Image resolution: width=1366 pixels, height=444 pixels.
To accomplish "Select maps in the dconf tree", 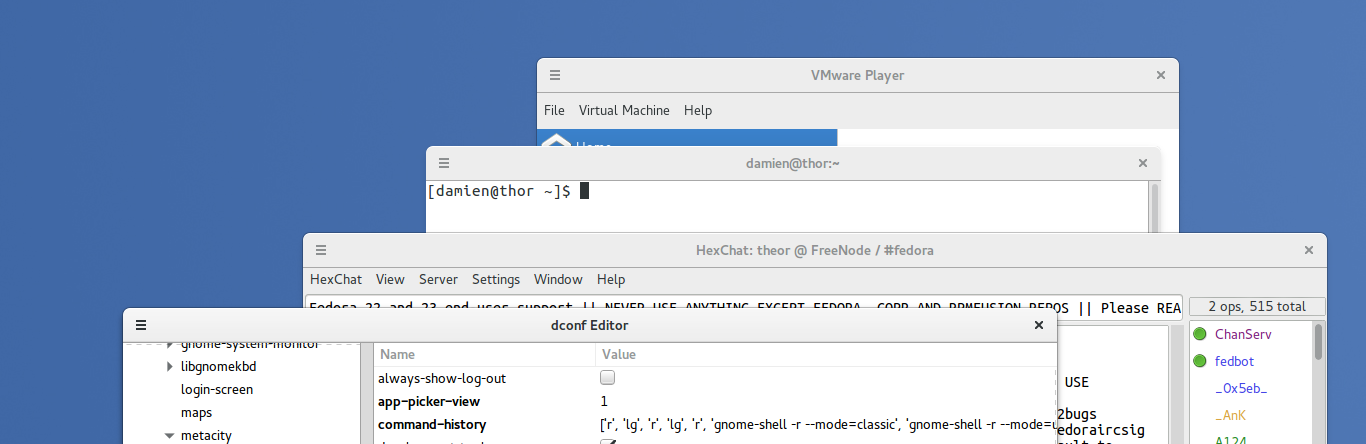I will coord(196,412).
